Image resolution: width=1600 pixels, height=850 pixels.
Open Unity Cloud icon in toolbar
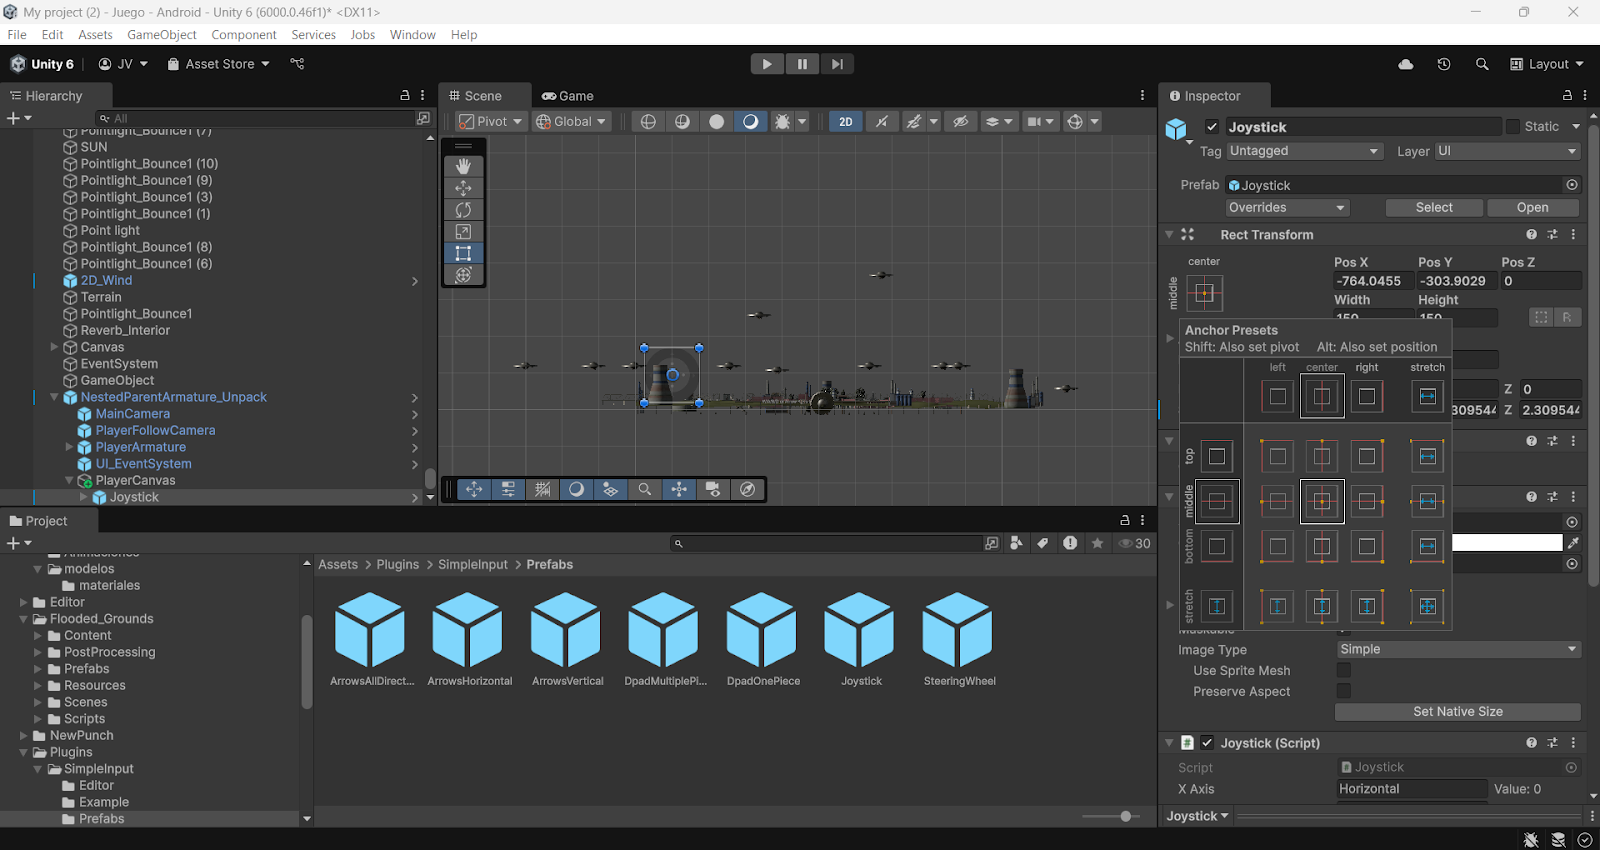tap(1406, 64)
